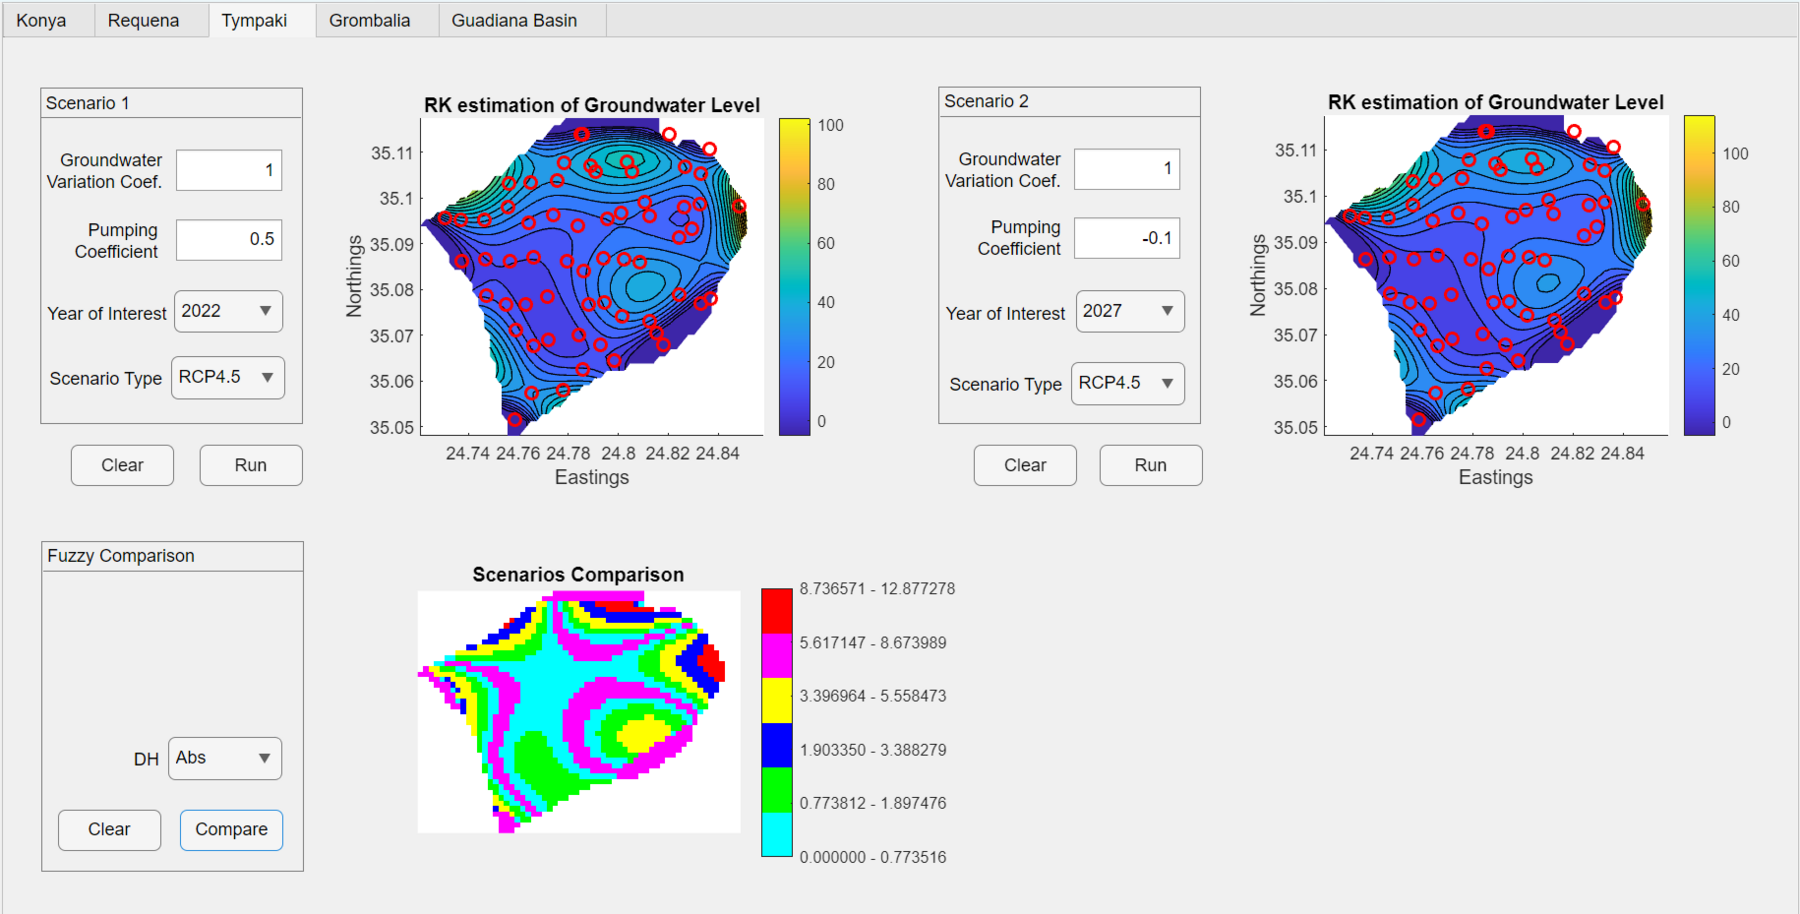Image resolution: width=1800 pixels, height=914 pixels.
Task: Run Scenario 2
Action: click(x=1150, y=465)
